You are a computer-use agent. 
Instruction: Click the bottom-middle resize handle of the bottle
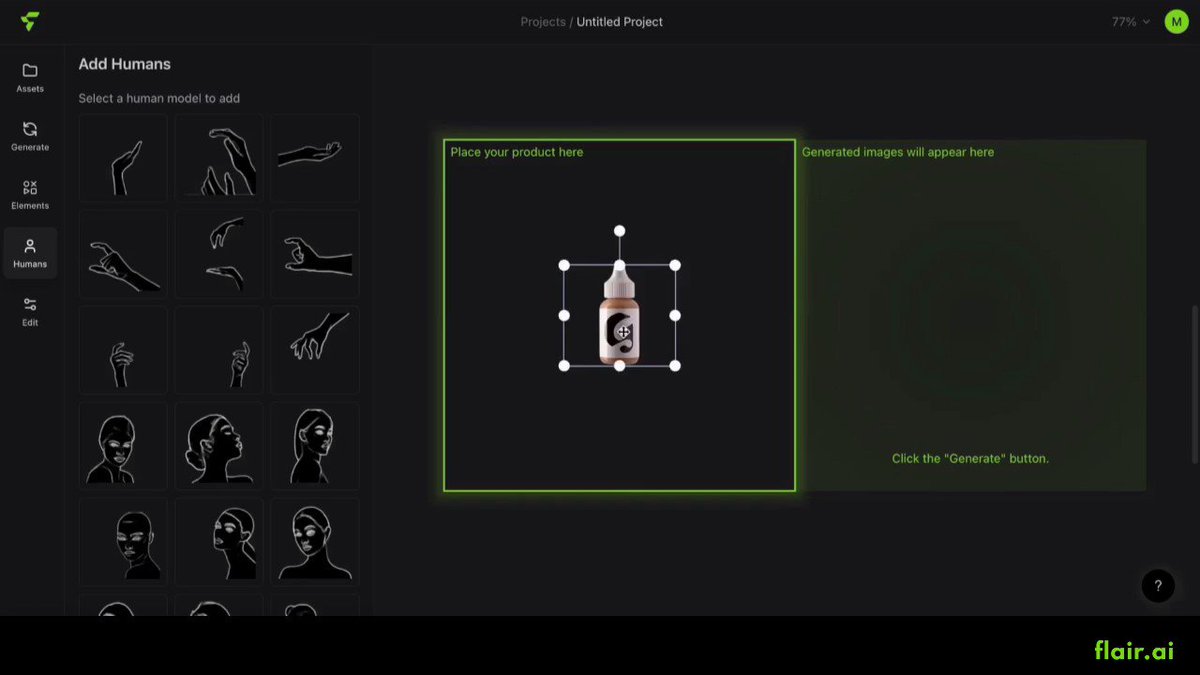(619, 366)
